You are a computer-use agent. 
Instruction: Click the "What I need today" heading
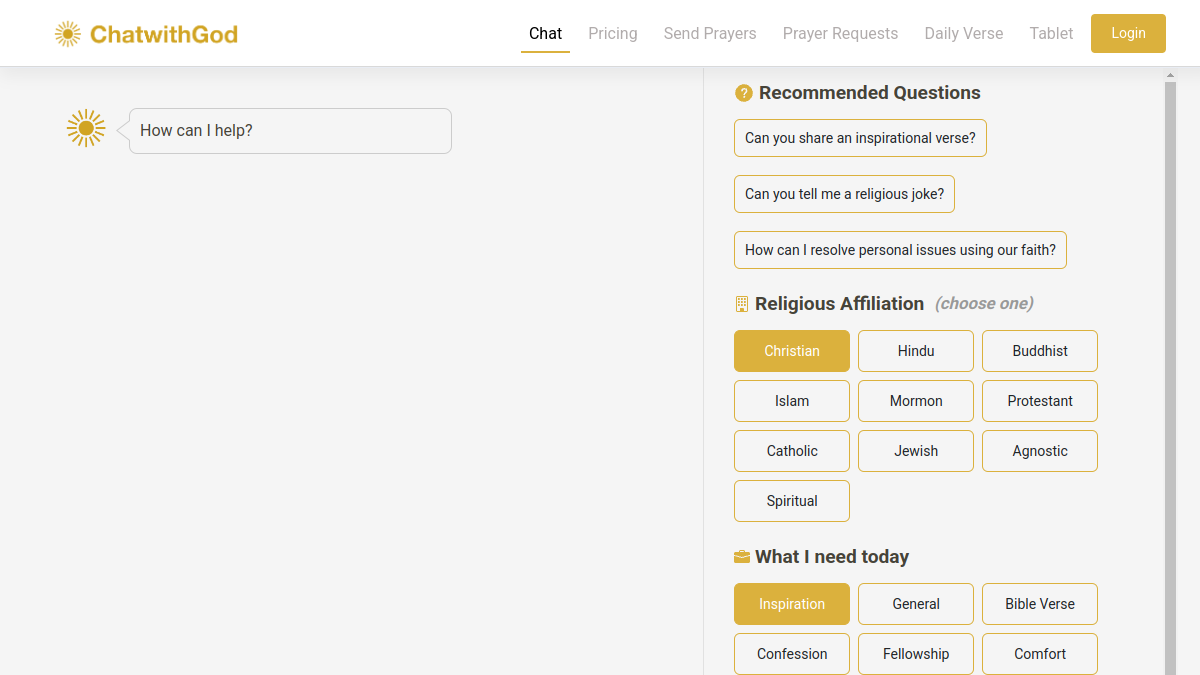832,557
